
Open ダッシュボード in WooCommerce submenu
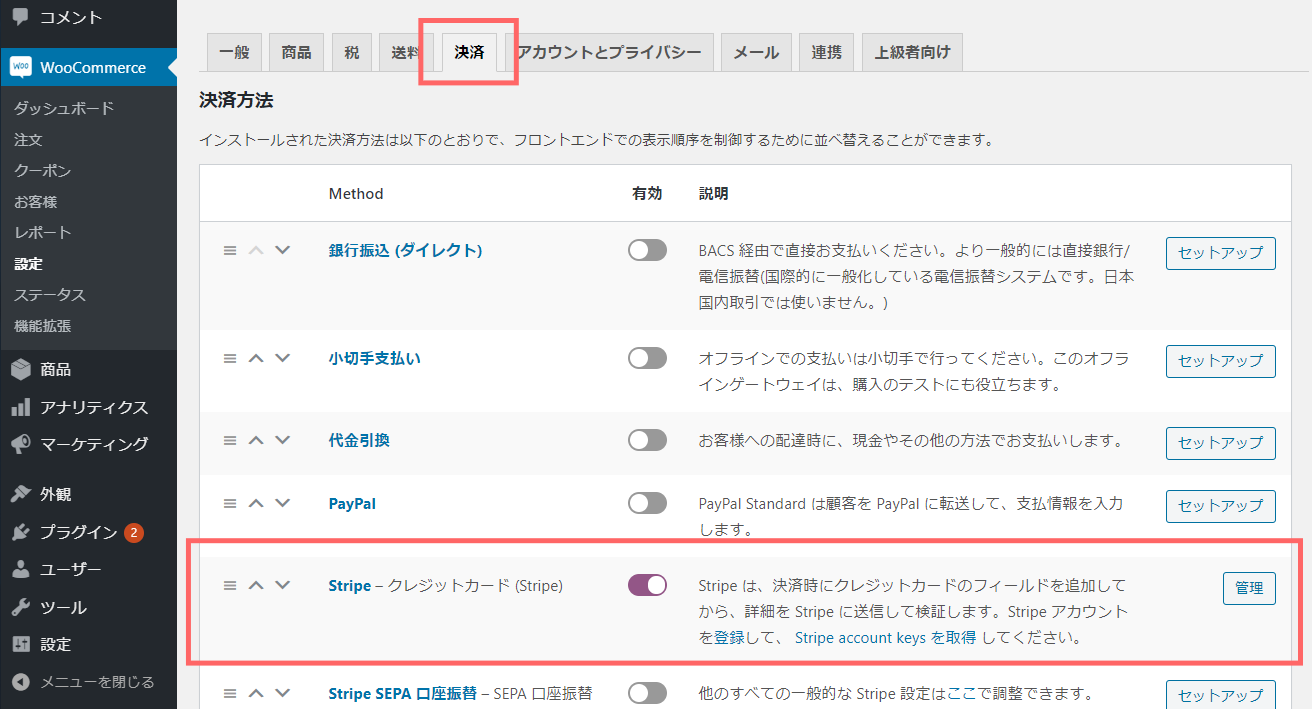click(64, 108)
